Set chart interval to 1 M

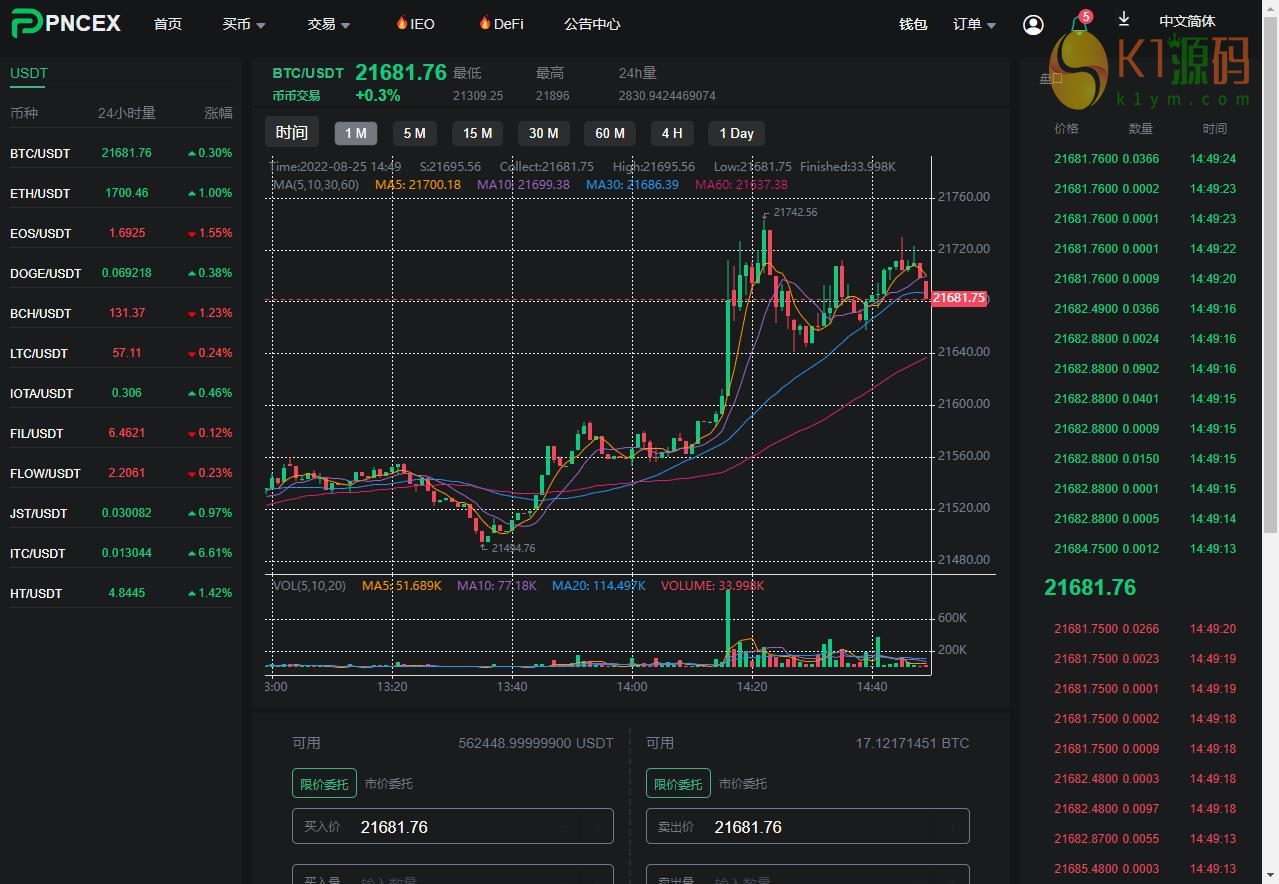point(356,133)
